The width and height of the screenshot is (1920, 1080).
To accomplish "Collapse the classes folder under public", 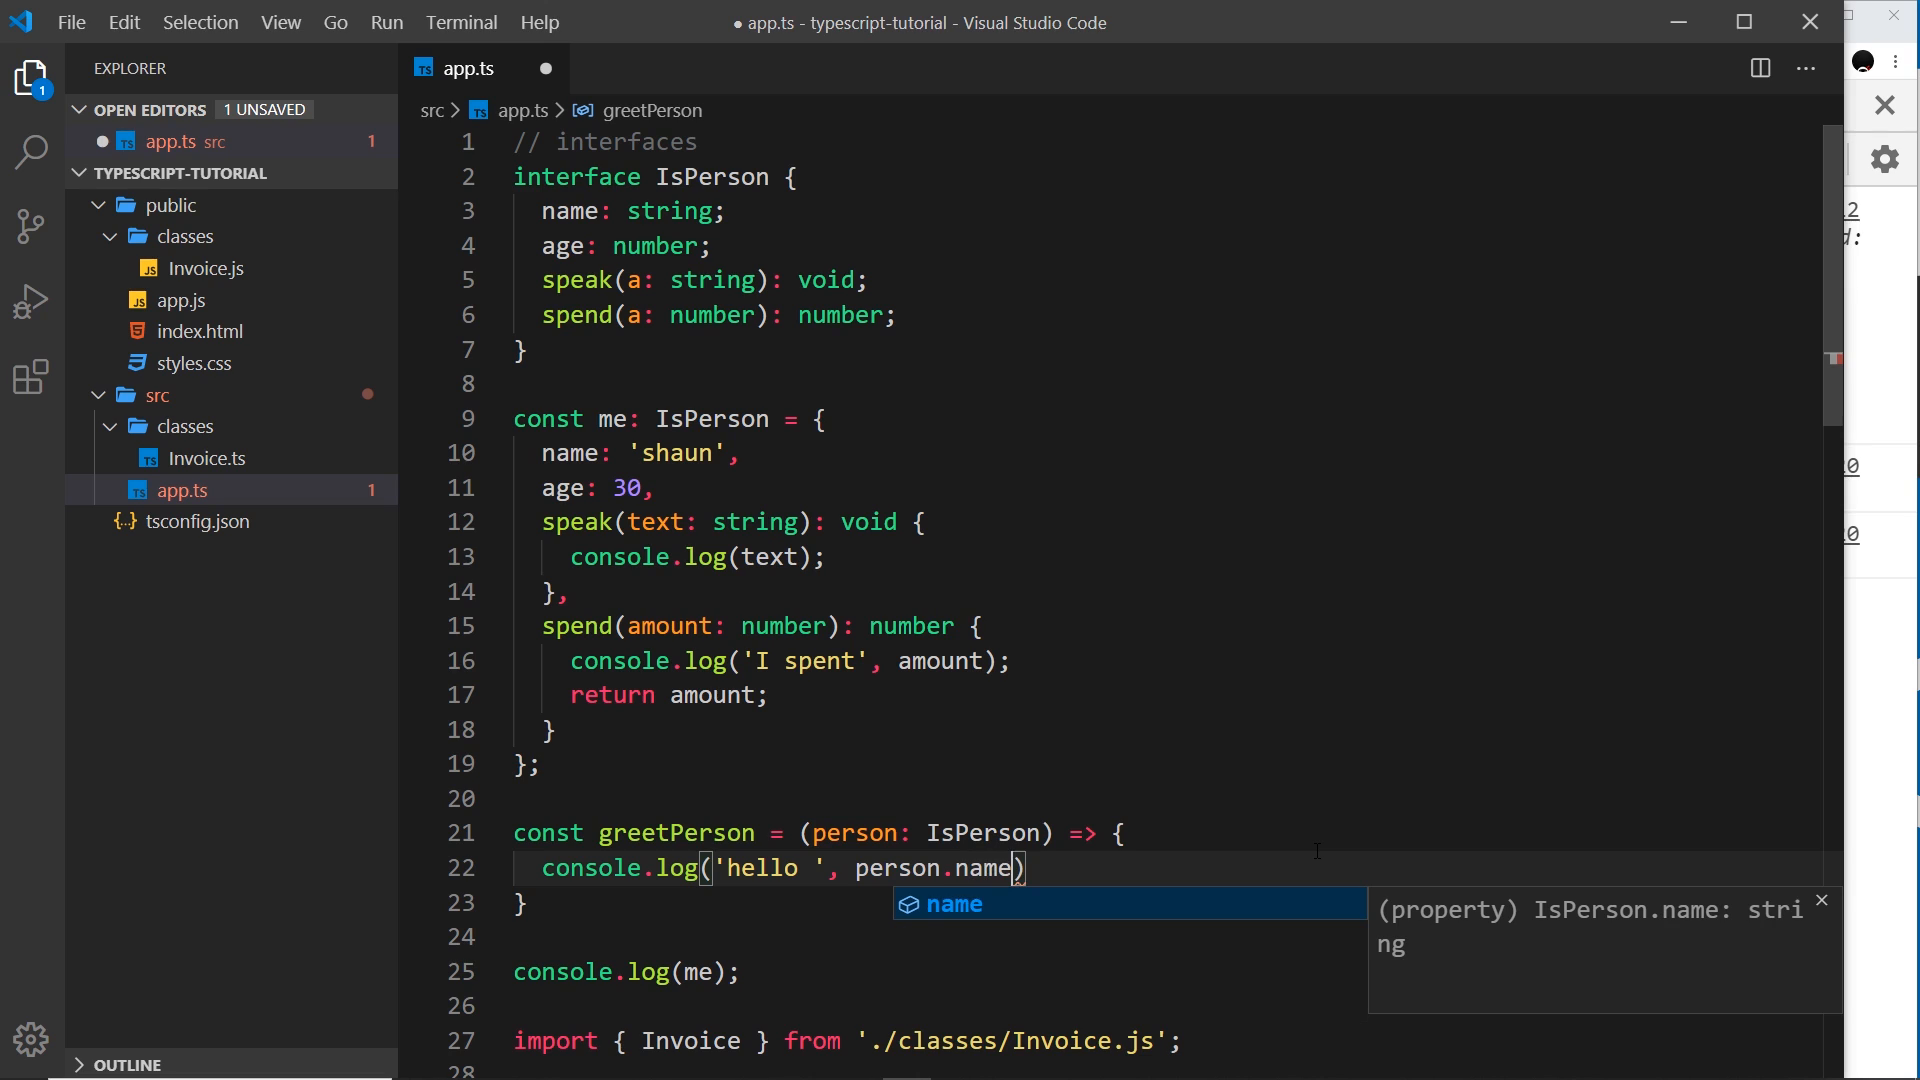I will click(111, 237).
